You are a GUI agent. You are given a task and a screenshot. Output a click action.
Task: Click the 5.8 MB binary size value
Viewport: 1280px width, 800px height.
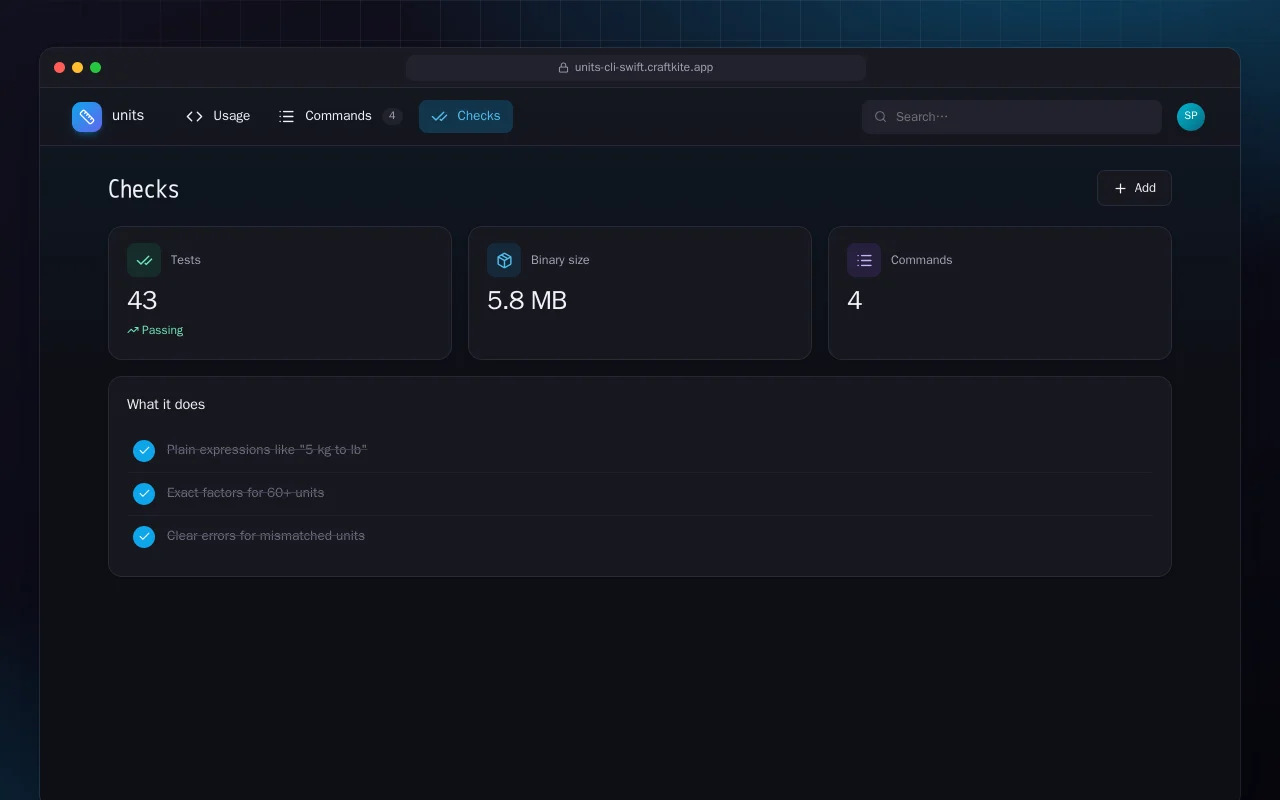[x=527, y=300]
